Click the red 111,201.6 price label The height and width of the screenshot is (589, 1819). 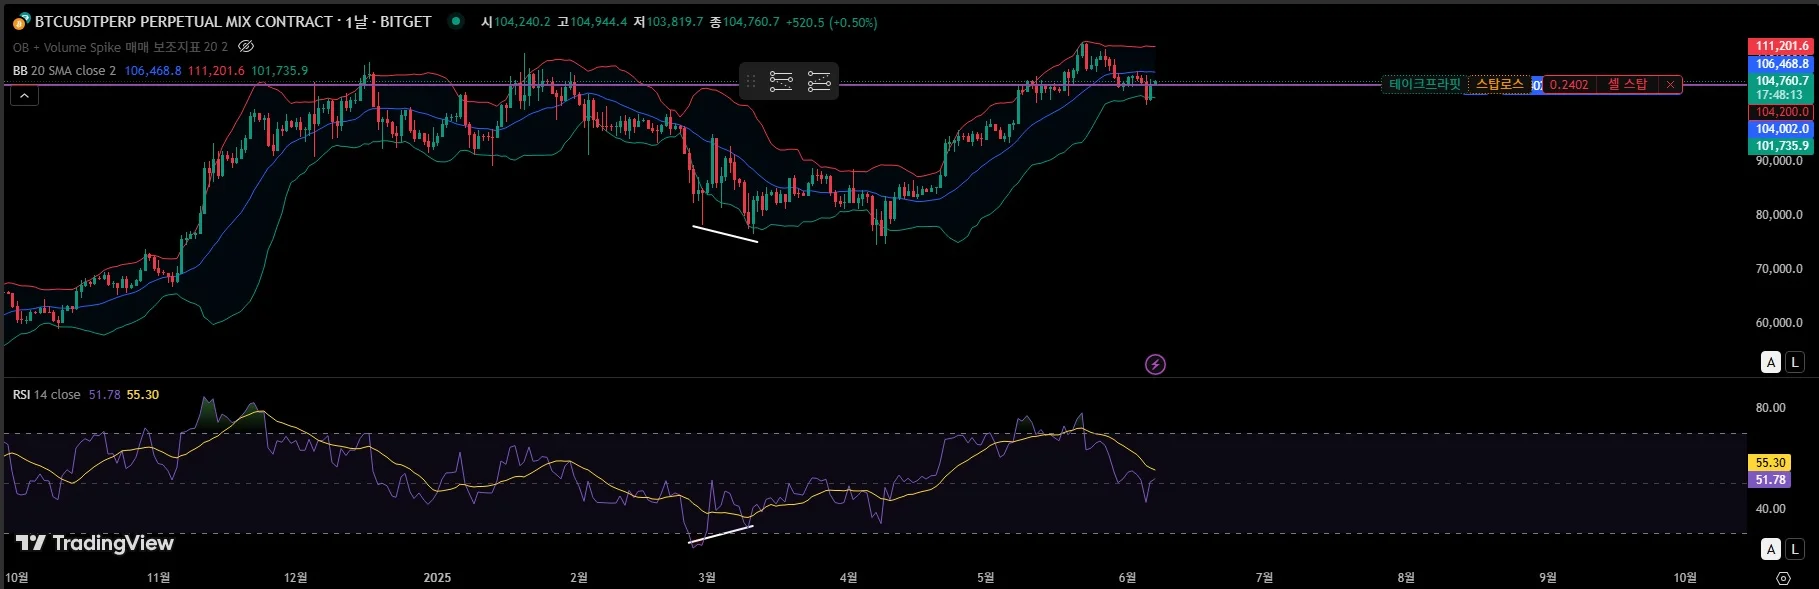pos(1782,46)
